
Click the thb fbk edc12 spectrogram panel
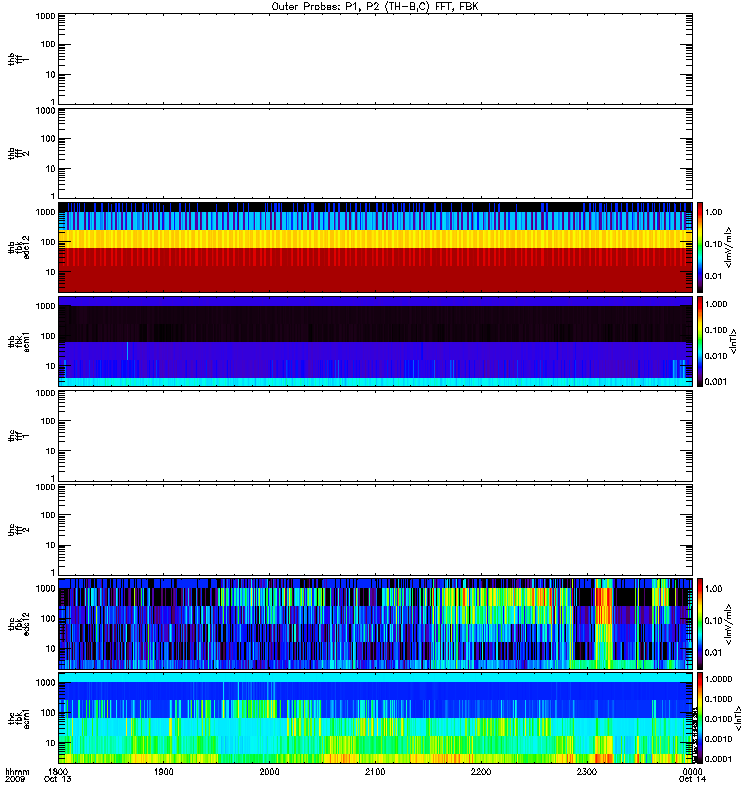click(375, 247)
